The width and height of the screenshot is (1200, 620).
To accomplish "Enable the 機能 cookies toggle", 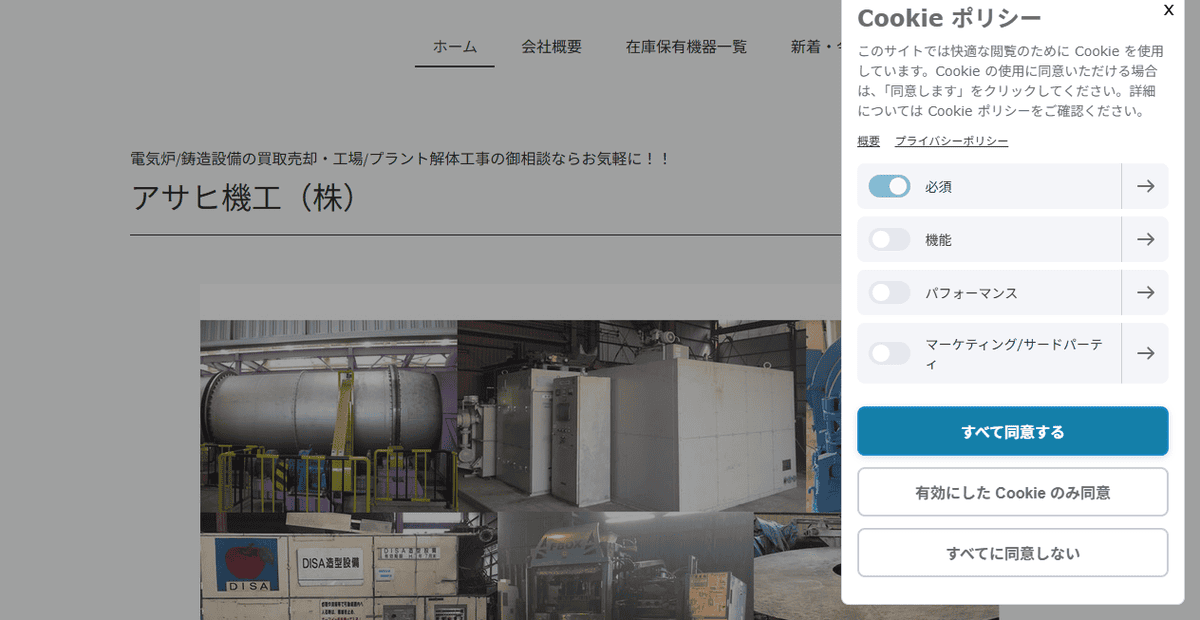I will tap(888, 239).
